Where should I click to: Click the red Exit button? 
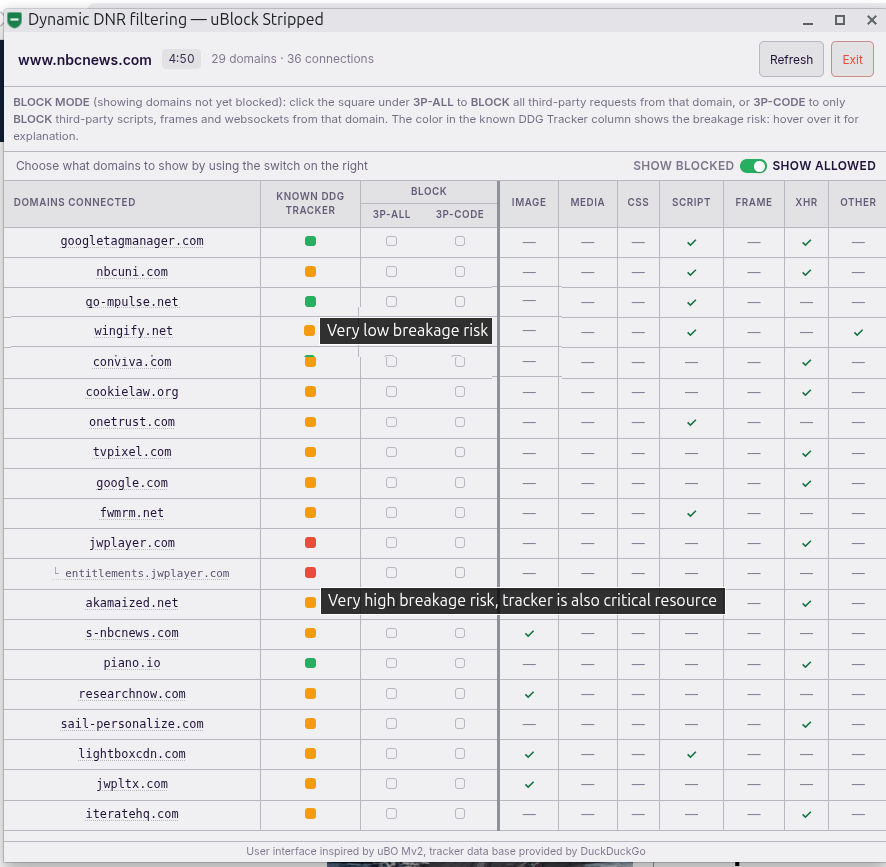(852, 59)
